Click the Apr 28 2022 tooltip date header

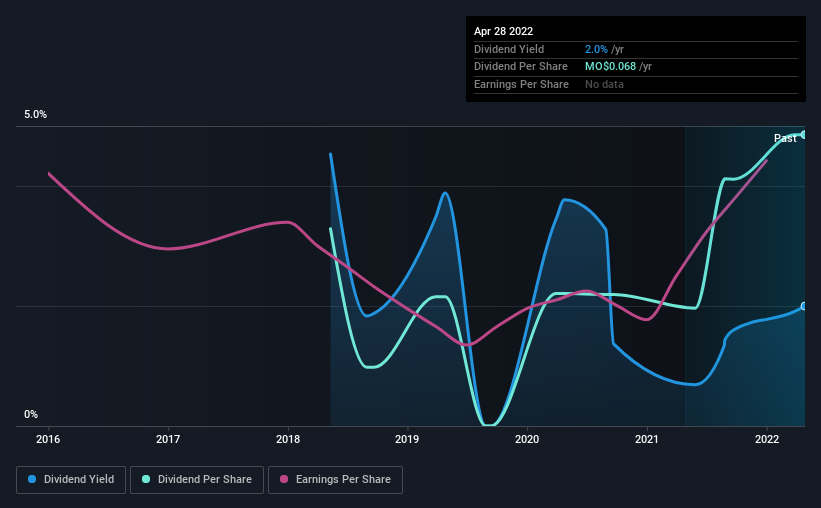click(x=503, y=31)
